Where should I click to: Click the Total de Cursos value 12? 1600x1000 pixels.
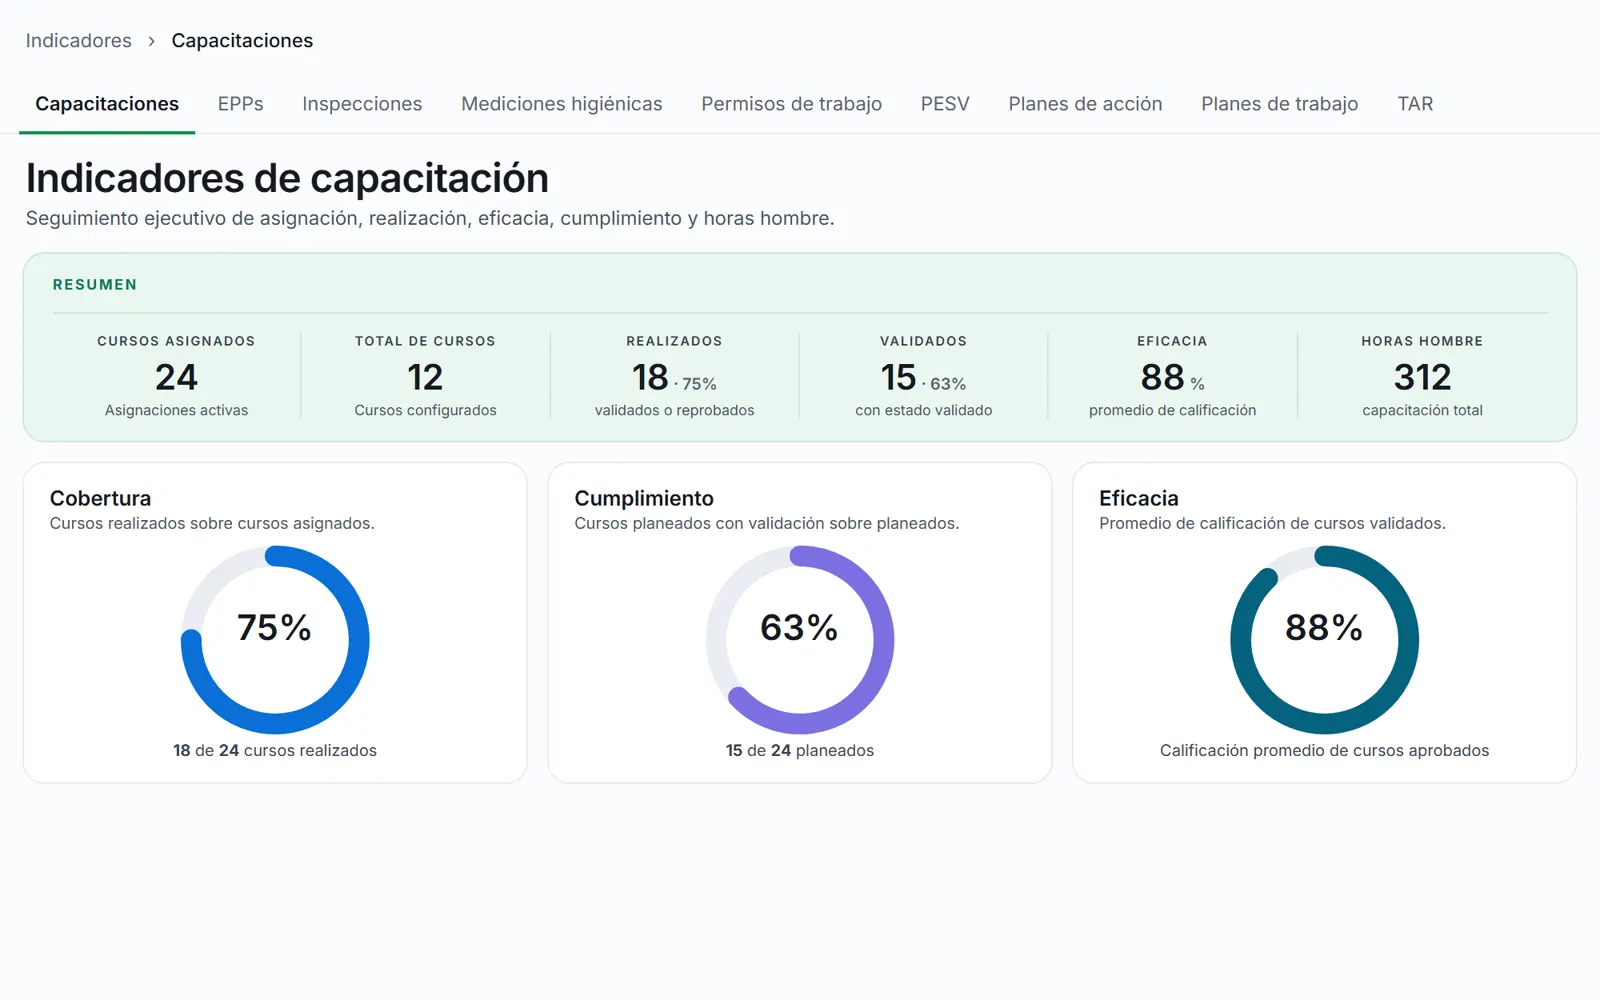425,377
